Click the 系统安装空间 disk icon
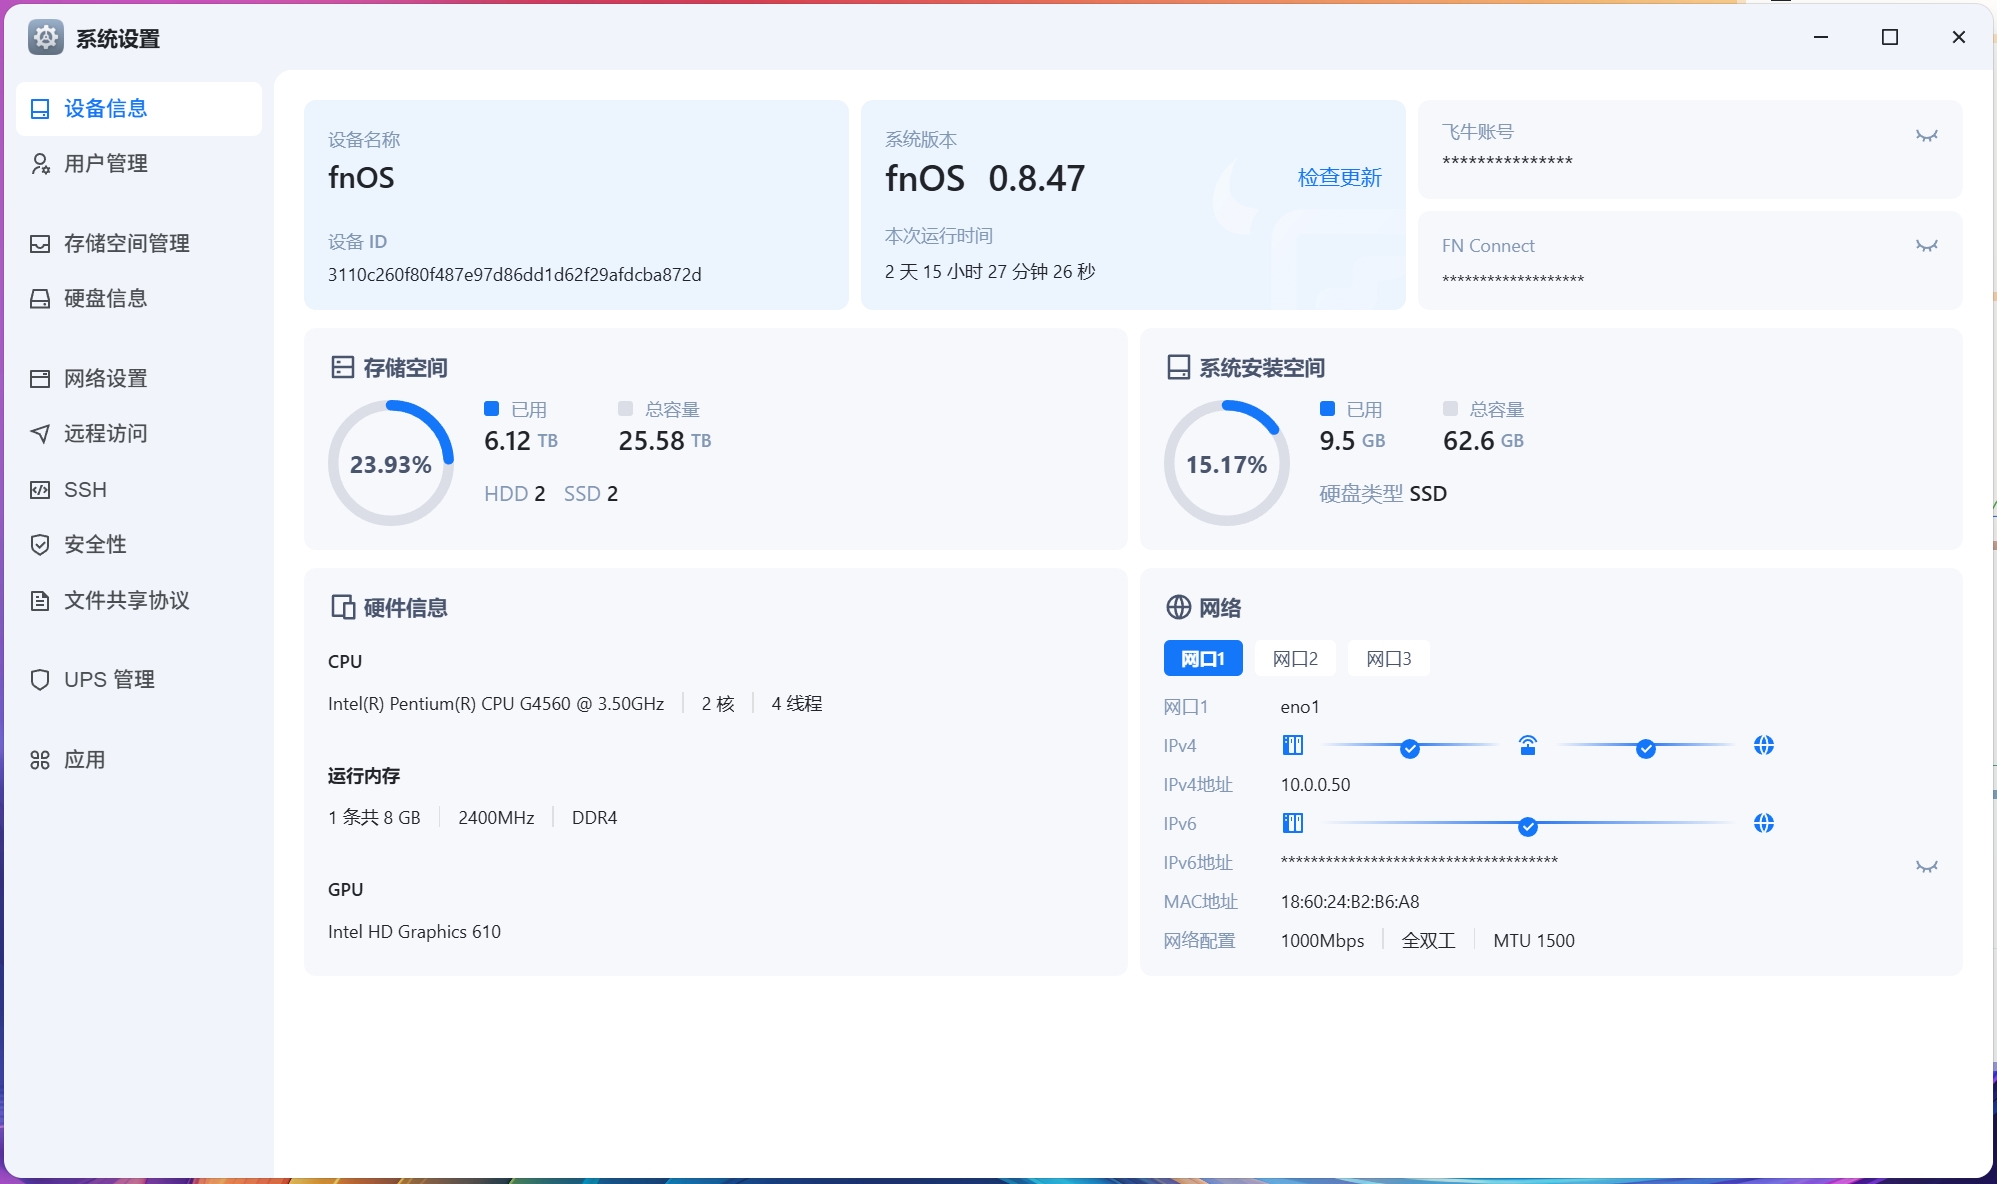 [x=1178, y=368]
